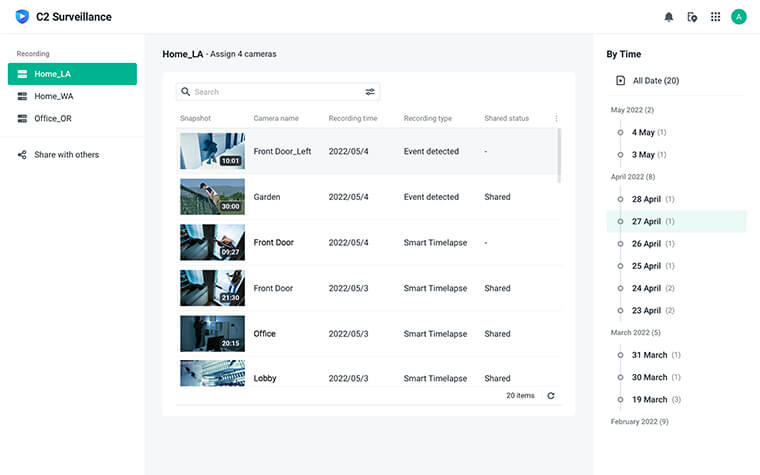This screenshot has height=475, width=760.
Task: Click the recordings list scrollbar
Action: coord(559,155)
